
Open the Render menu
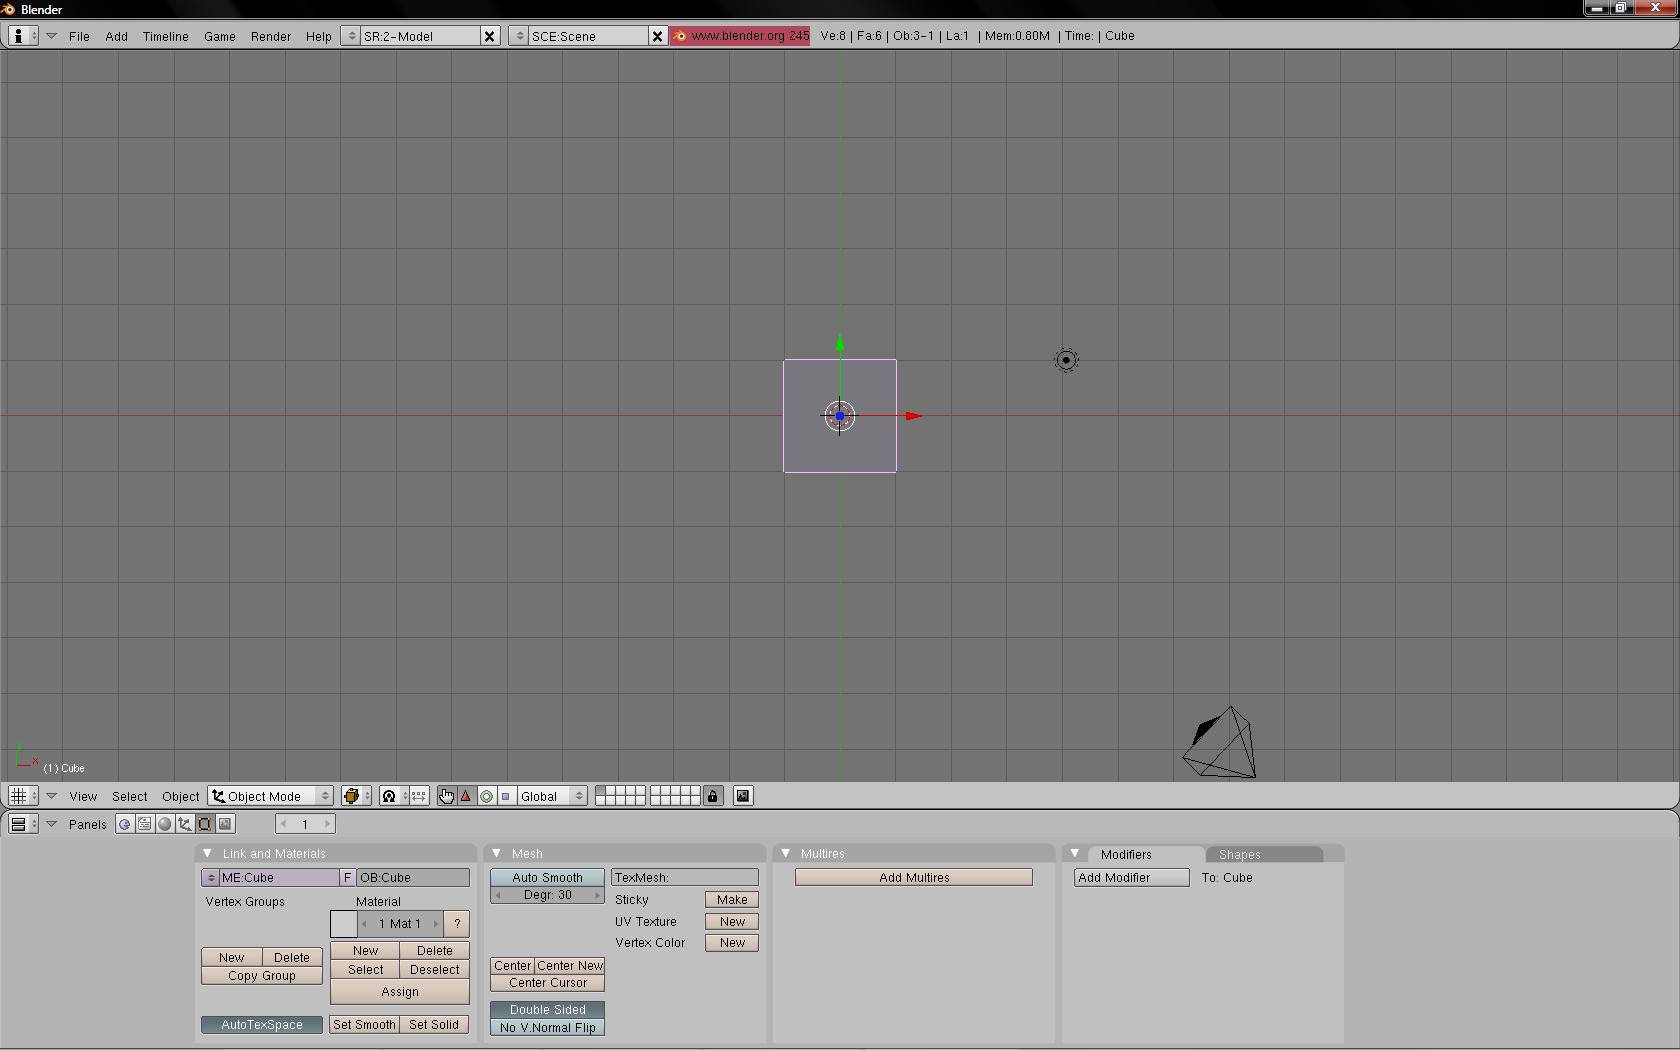(x=270, y=36)
